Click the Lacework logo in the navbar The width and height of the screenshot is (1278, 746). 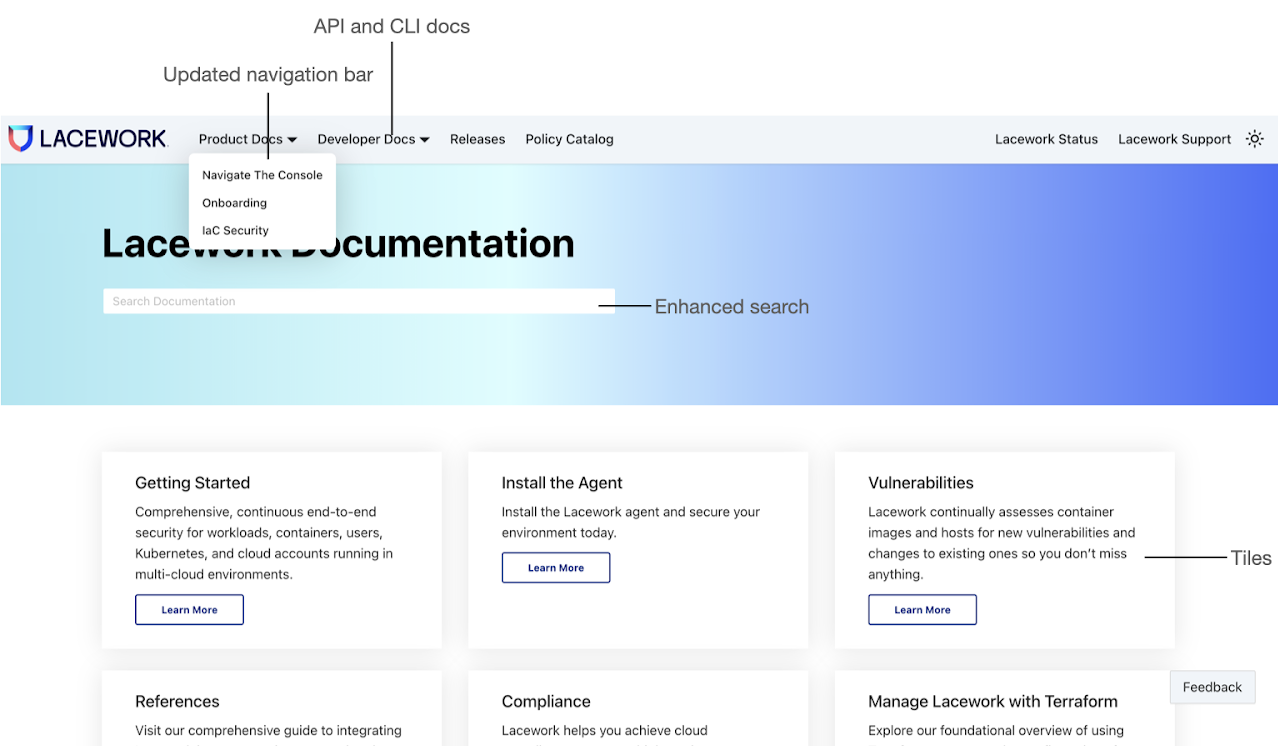point(88,139)
